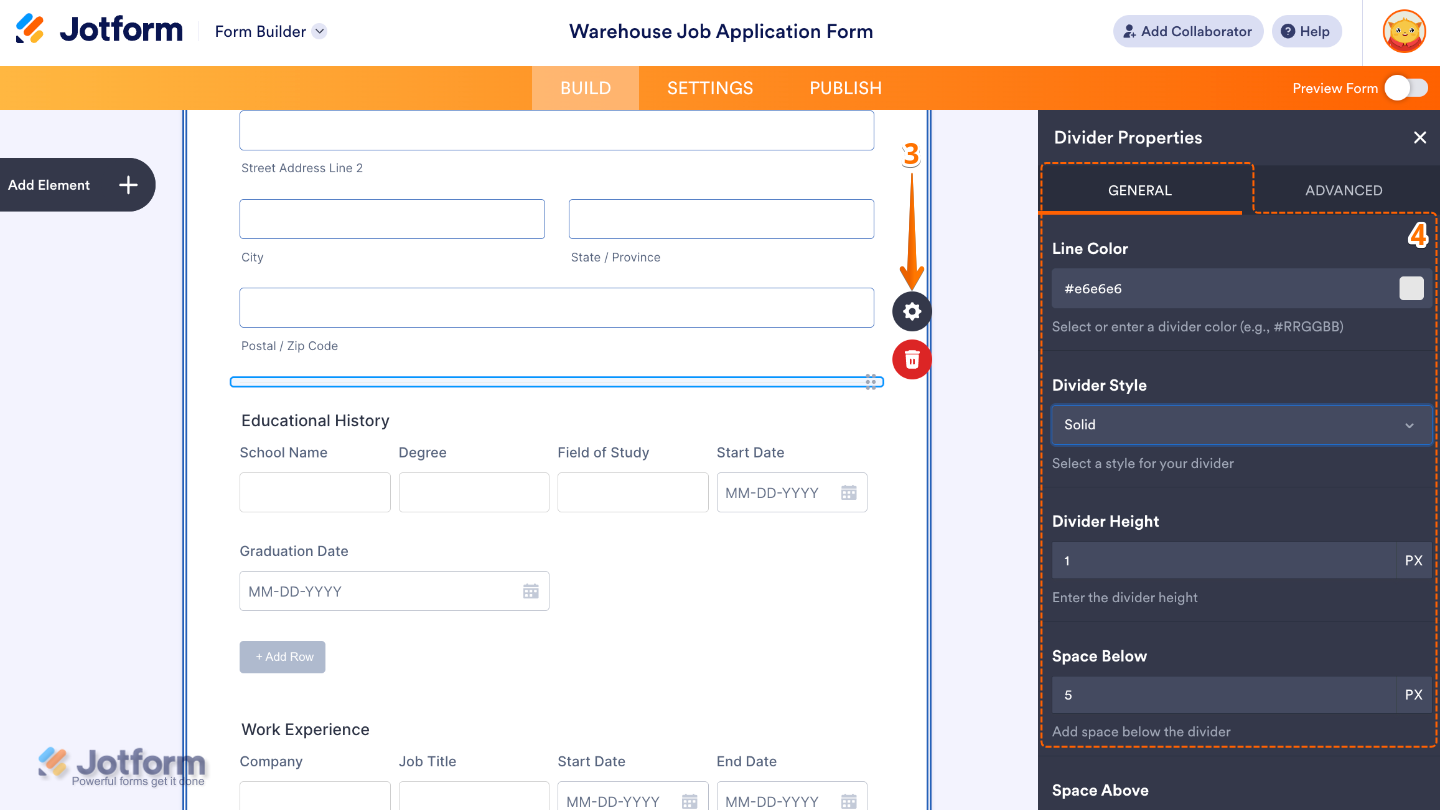Open the user avatar menu
1440x810 pixels.
[1404, 31]
